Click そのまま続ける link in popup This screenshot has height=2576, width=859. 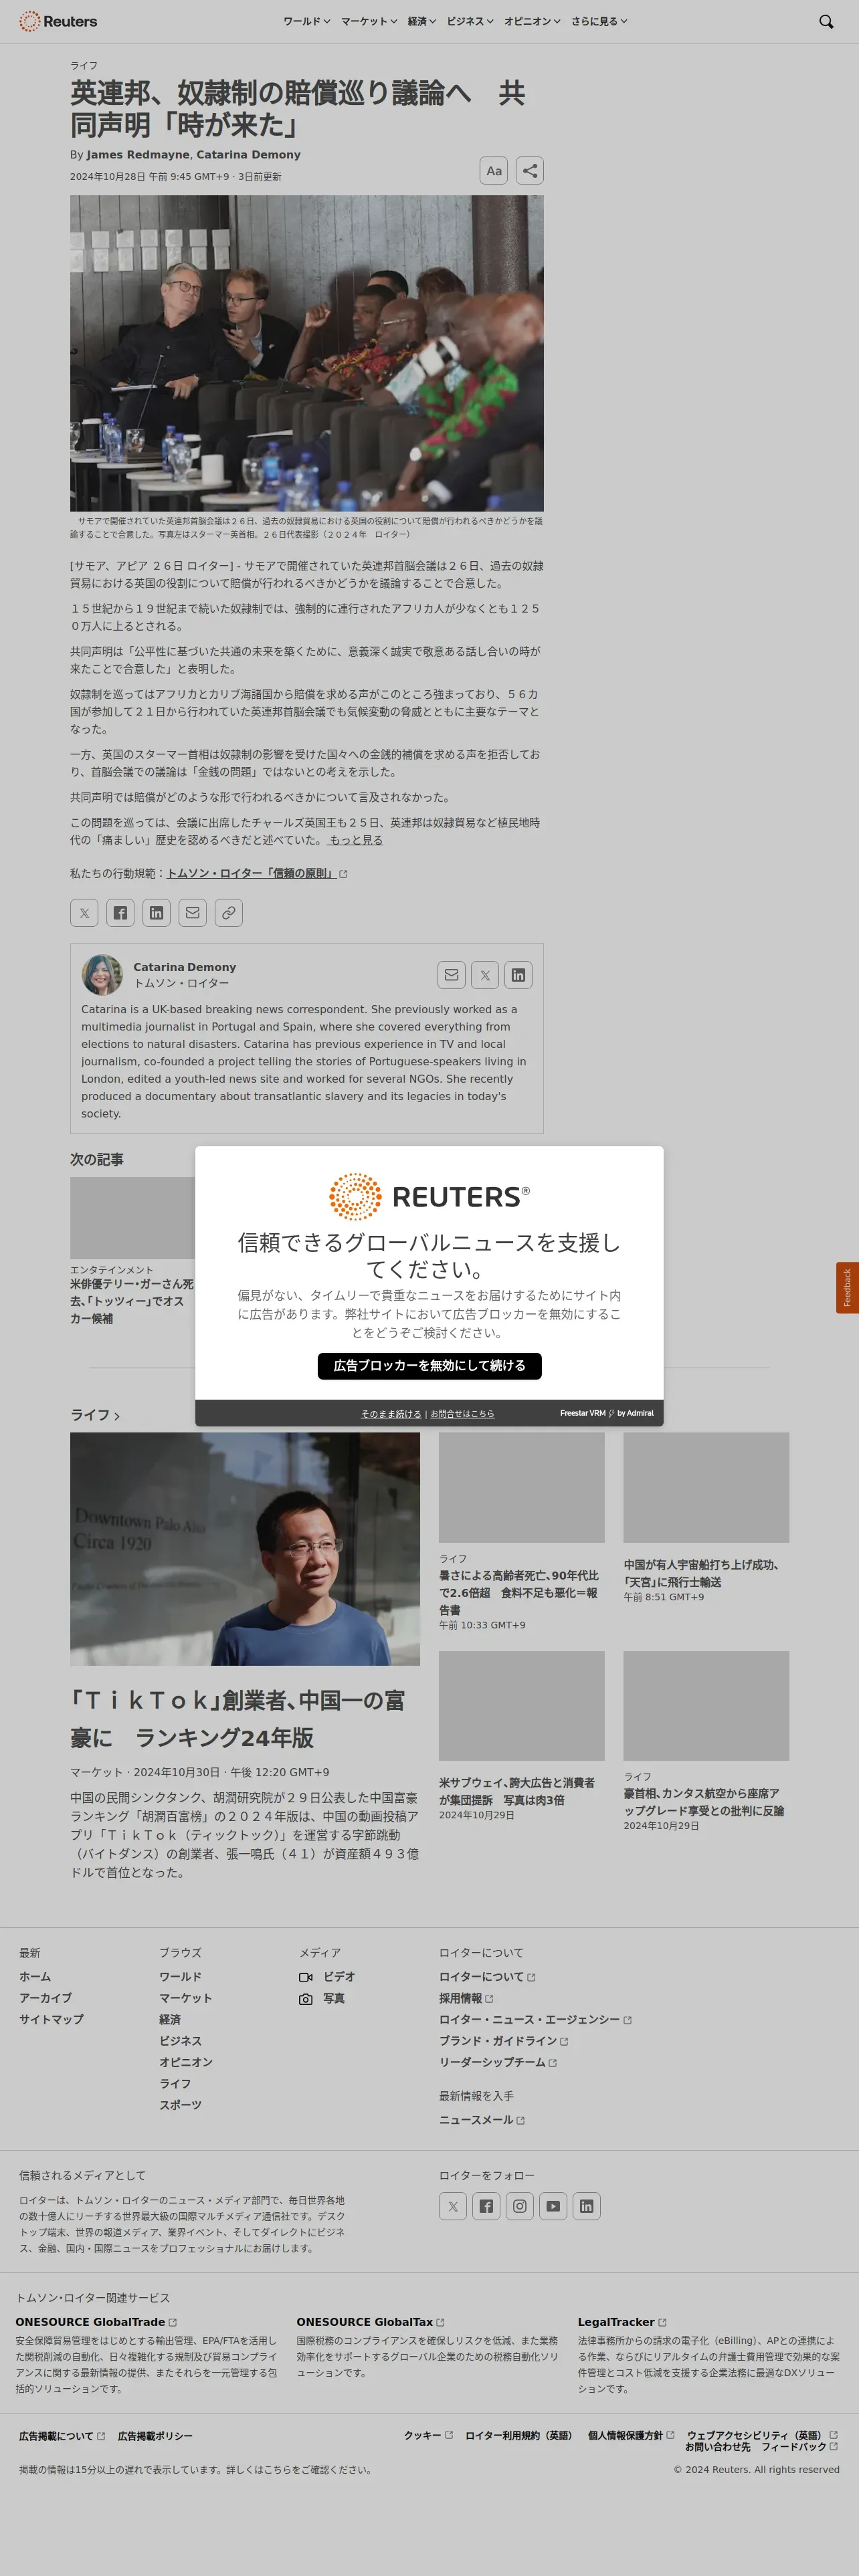coord(391,1414)
